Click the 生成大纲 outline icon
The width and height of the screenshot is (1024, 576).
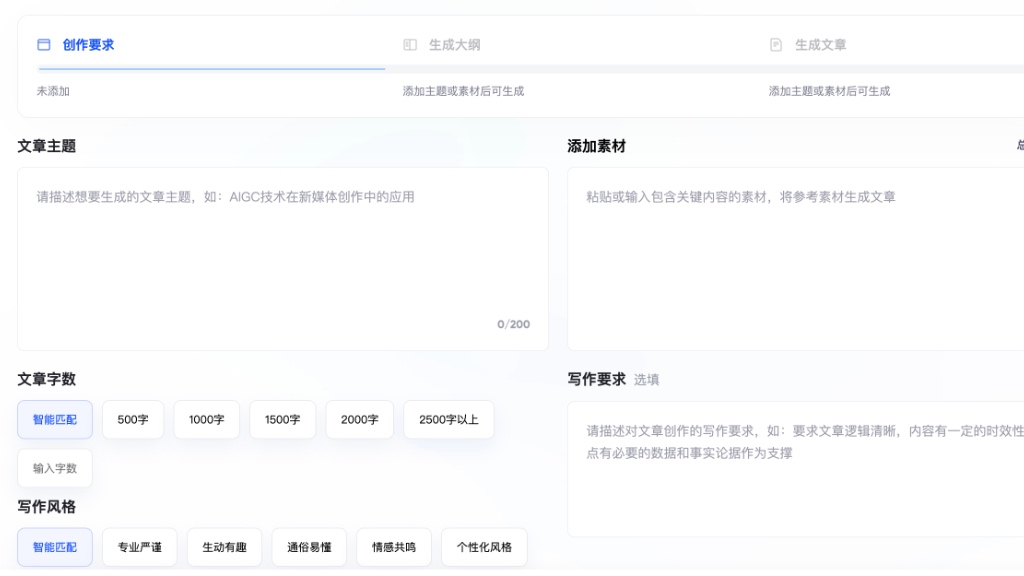[x=410, y=45]
